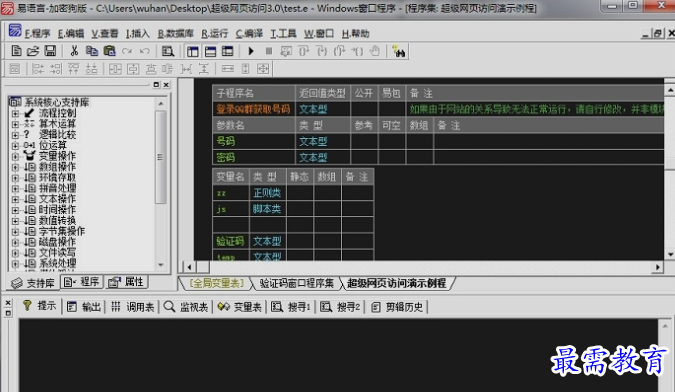Switch to the 监视表 output tab
Screen dimensions: 675x392
[x=186, y=307]
